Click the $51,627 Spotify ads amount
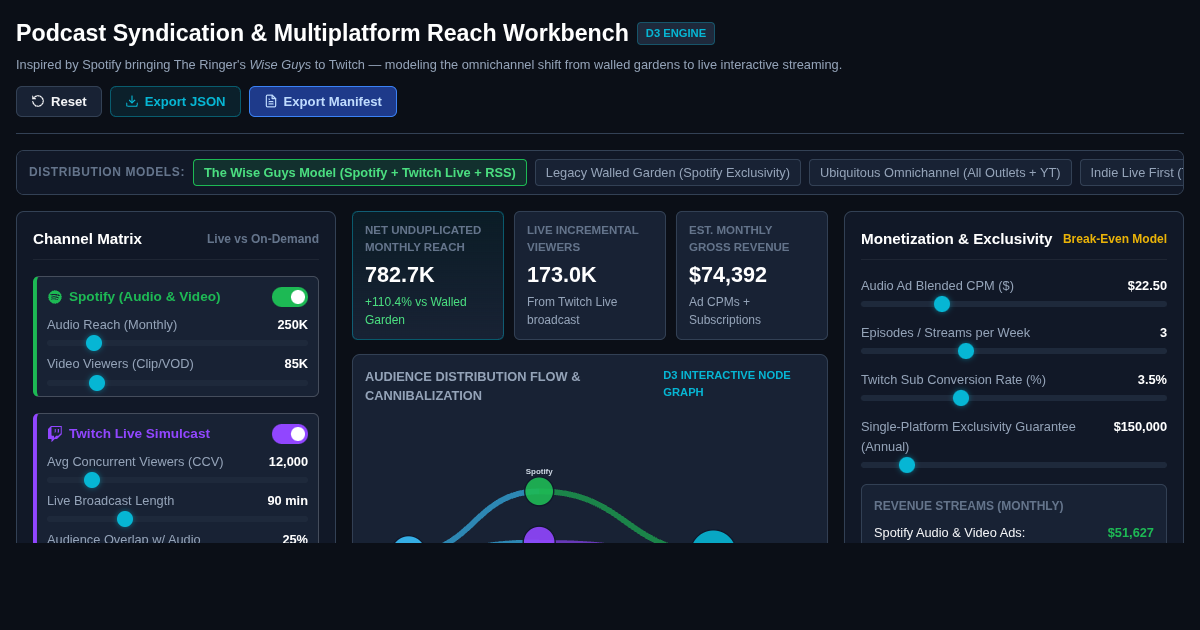Screen dimensions: 1200x630 (1131, 533)
